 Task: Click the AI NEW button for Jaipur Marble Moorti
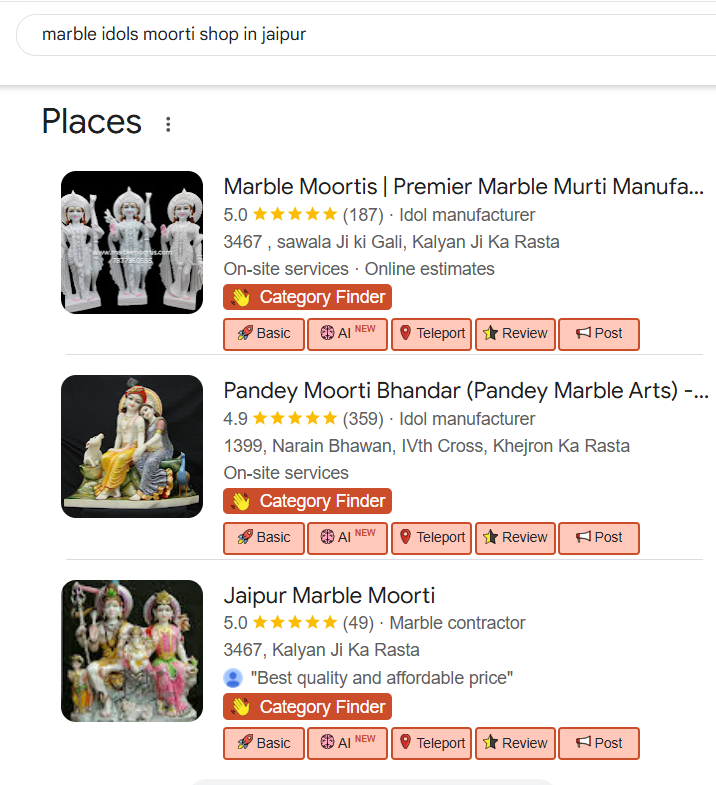click(347, 744)
